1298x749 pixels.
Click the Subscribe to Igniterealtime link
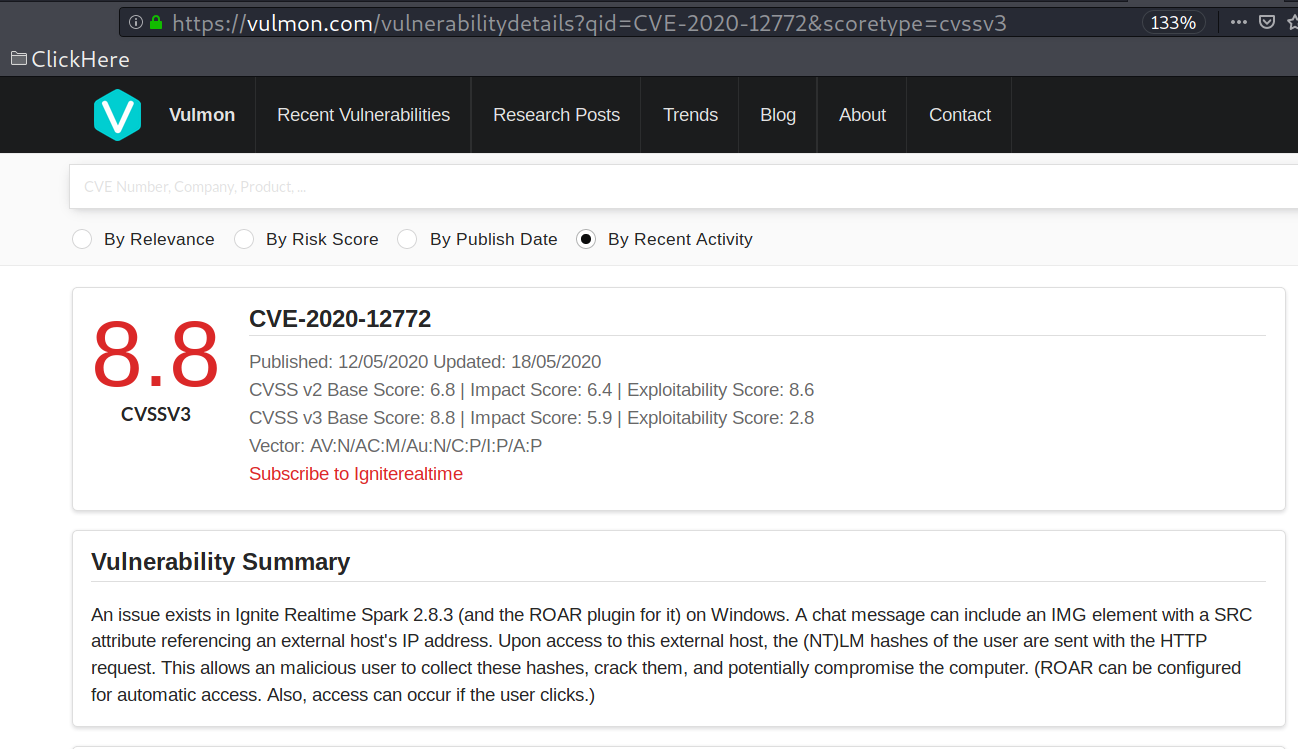(356, 474)
